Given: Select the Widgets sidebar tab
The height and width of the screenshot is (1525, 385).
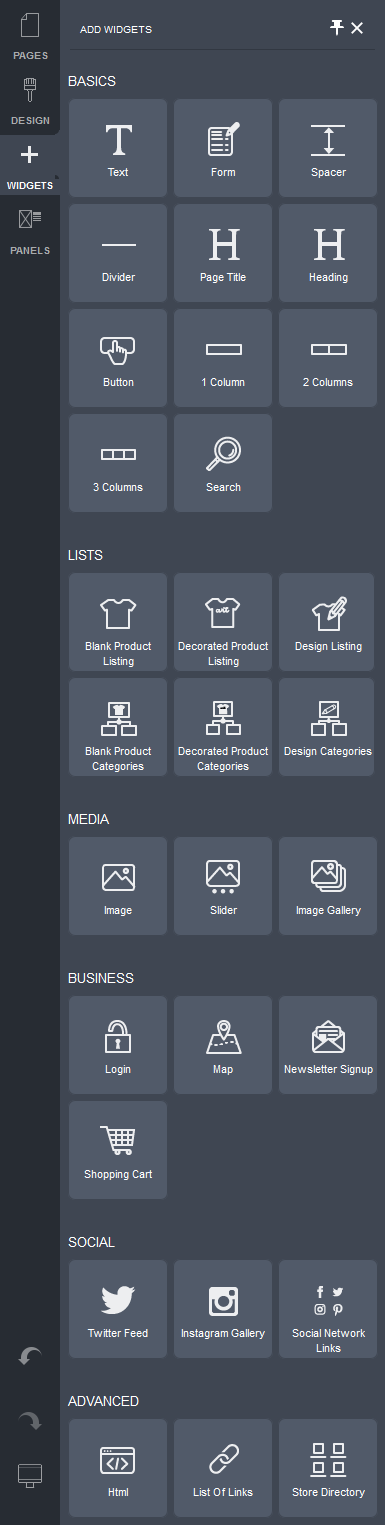Looking at the screenshot, I should point(30,167).
